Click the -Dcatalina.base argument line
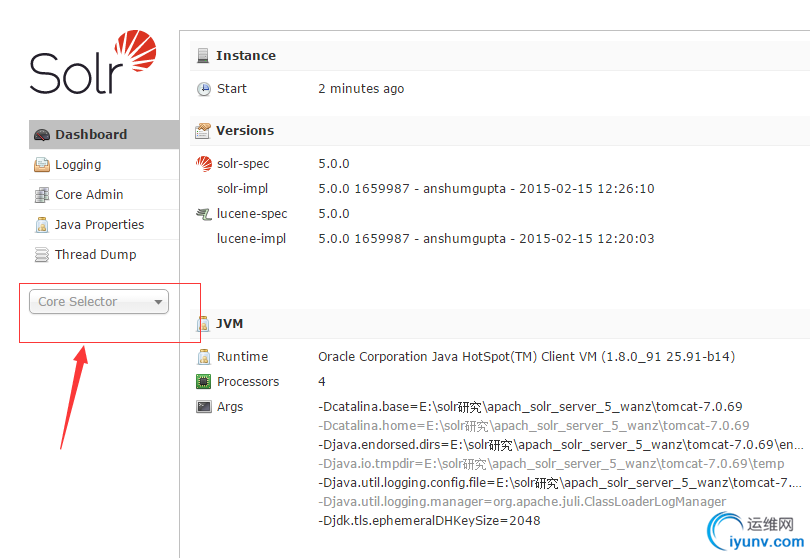This screenshot has height=558, width=810. click(530, 407)
